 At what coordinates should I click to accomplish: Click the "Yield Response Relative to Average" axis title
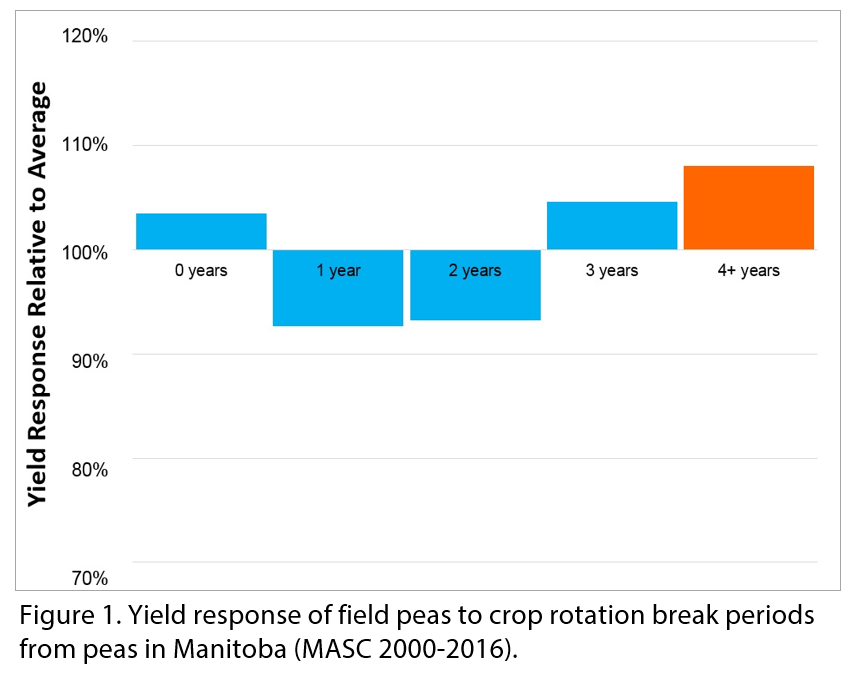click(x=37, y=295)
